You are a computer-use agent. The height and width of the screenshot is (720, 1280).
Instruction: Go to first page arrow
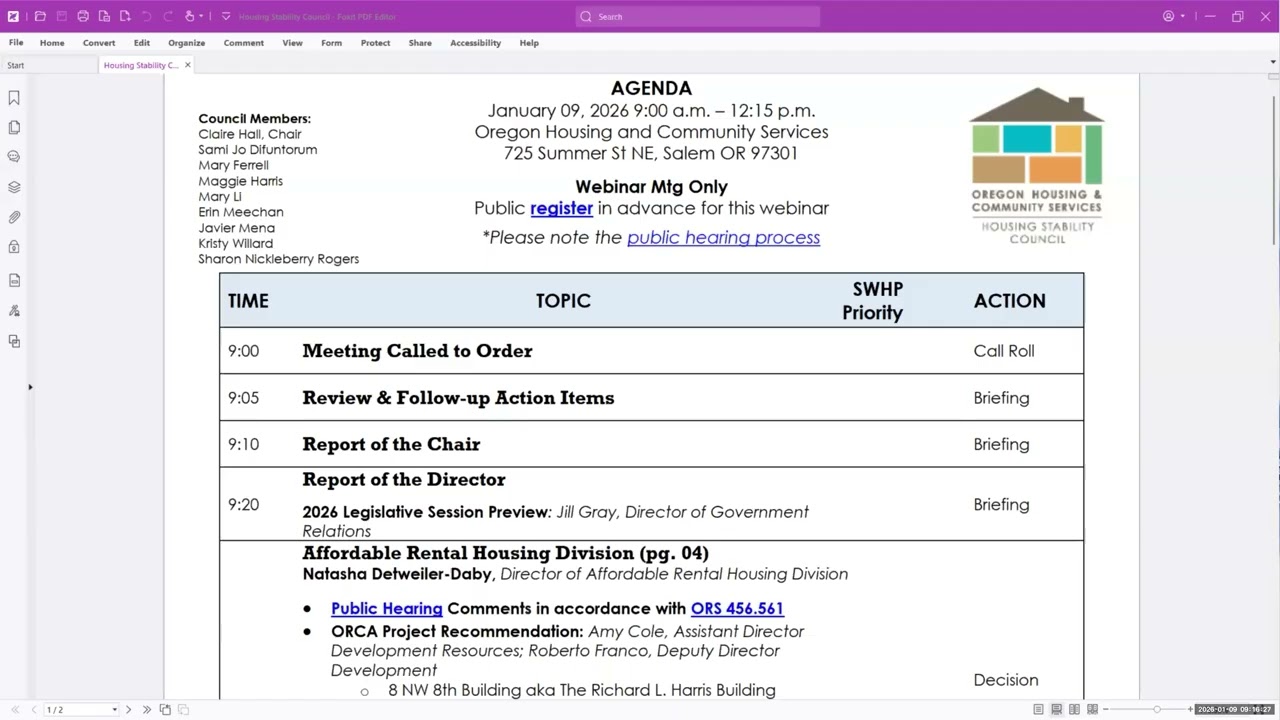tap(15, 710)
